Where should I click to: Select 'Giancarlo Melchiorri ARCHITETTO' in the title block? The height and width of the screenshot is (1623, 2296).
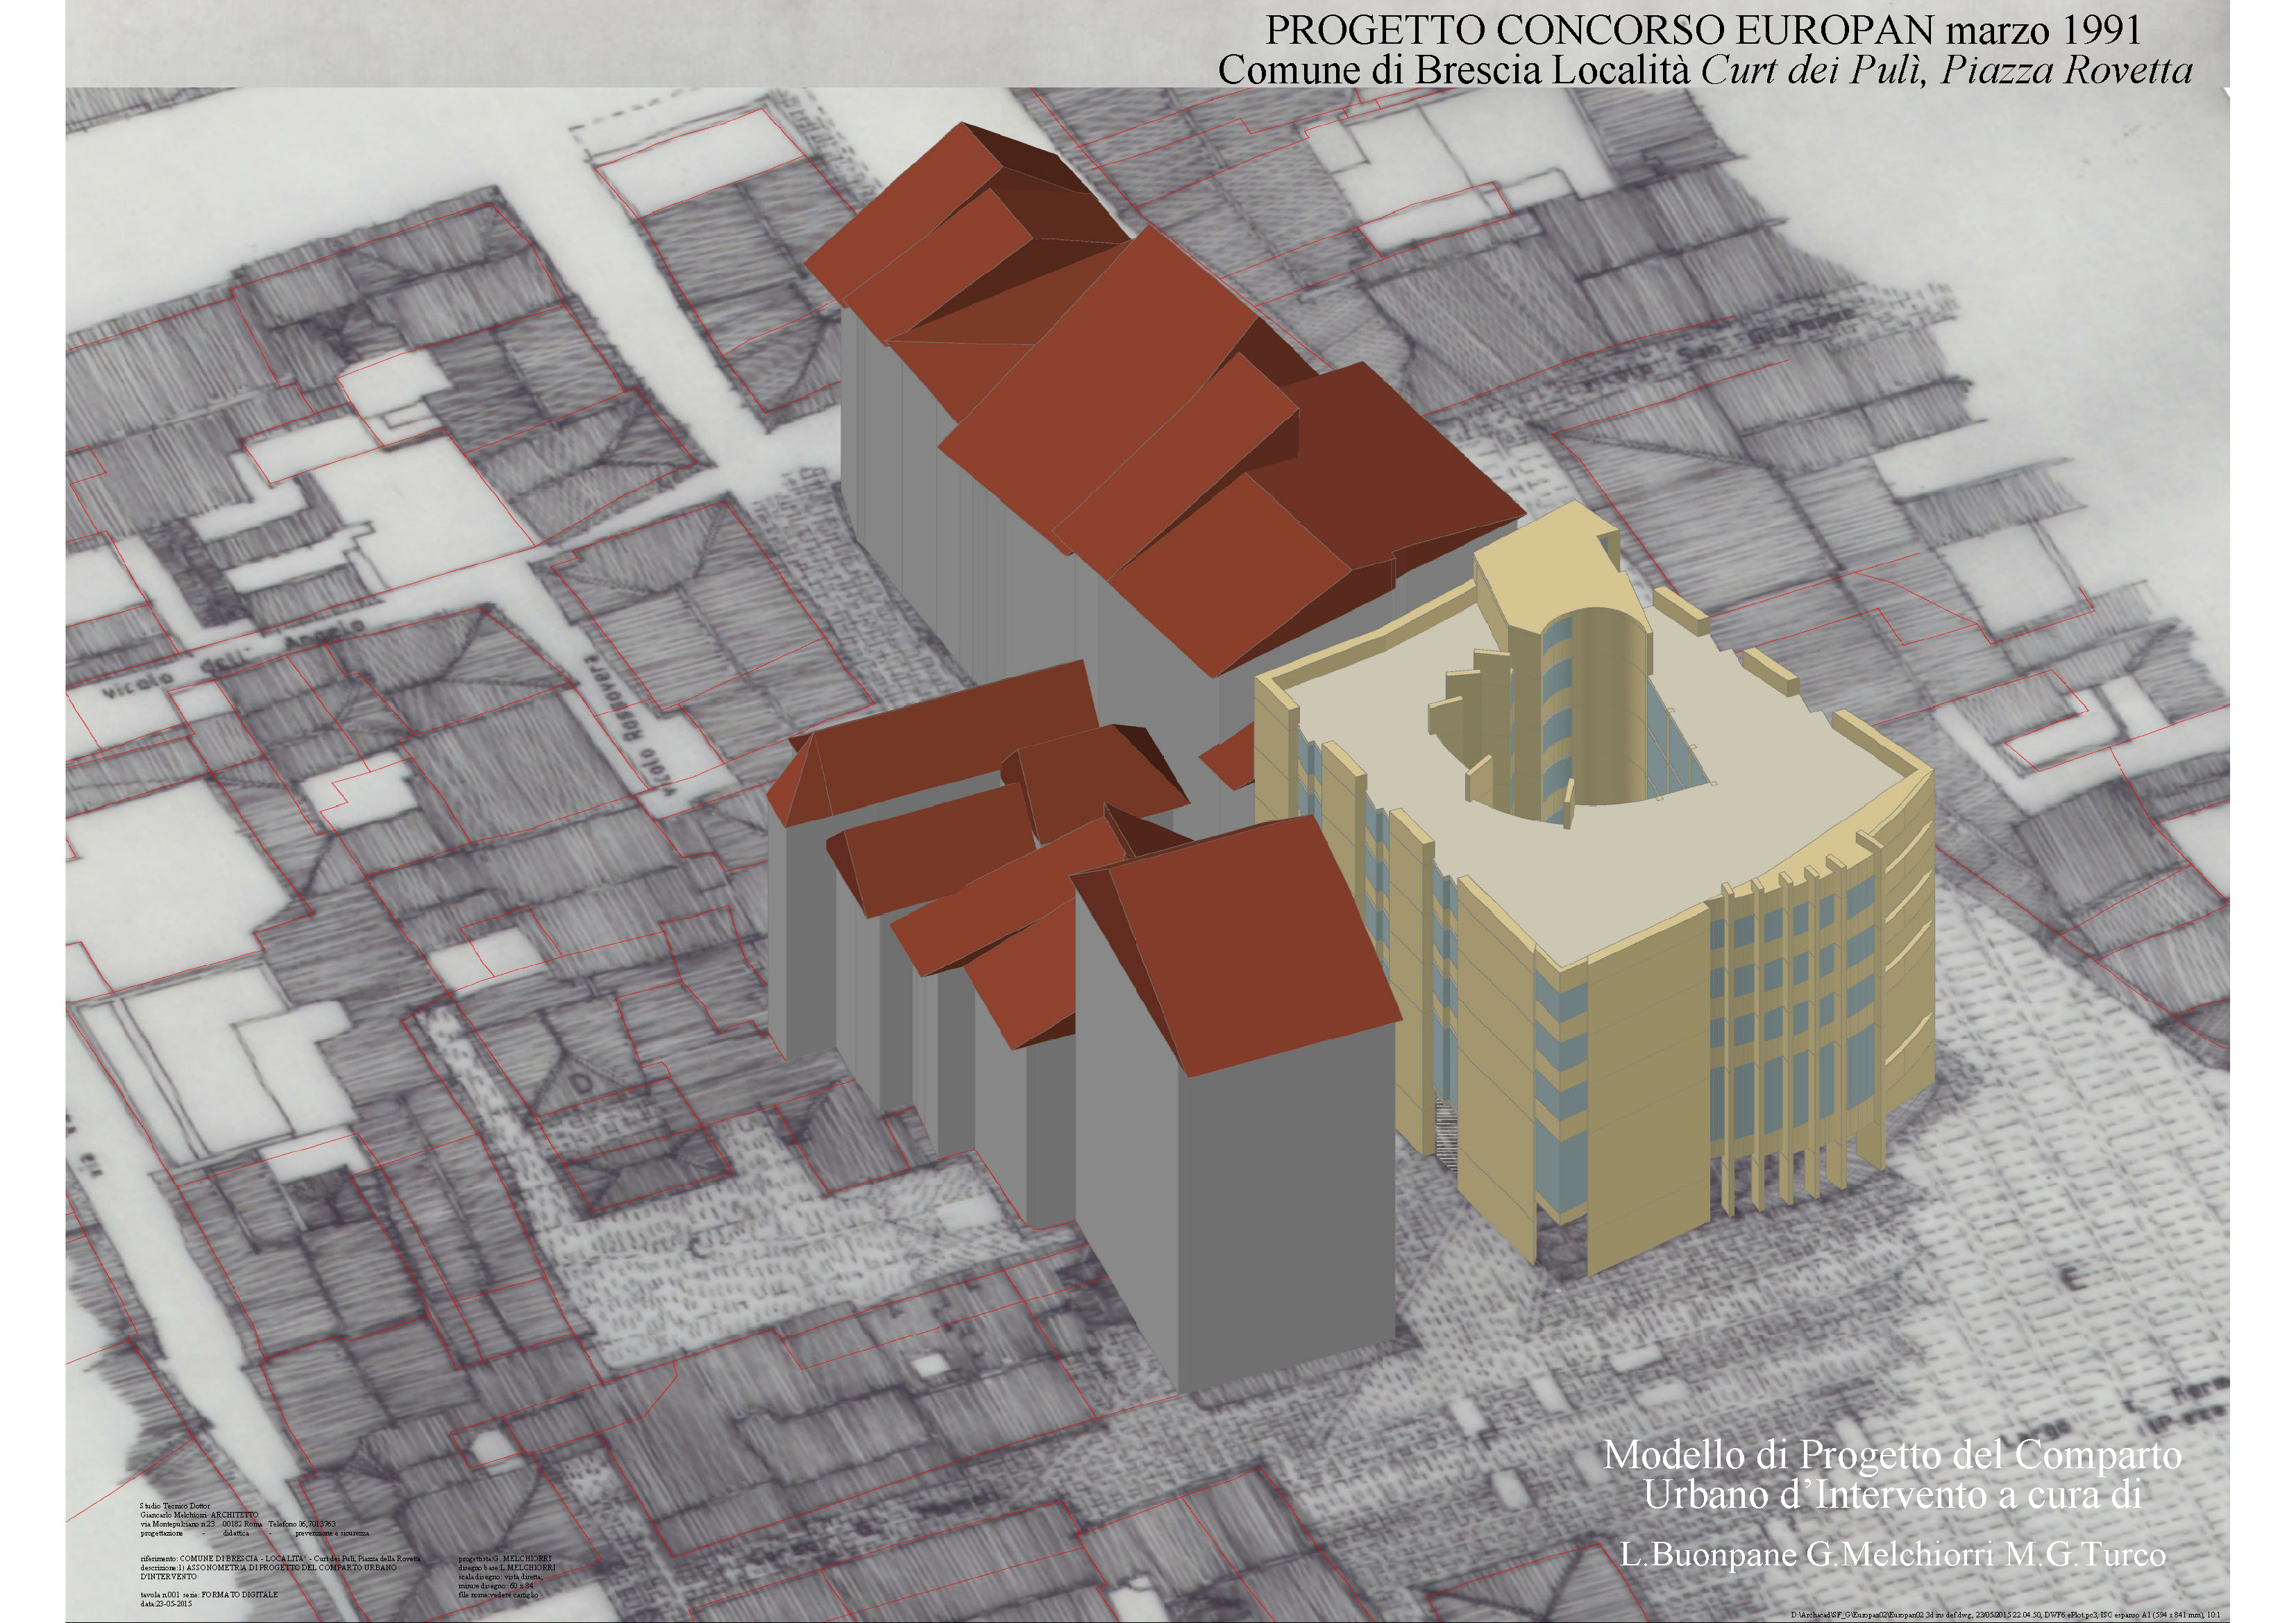pyautogui.click(x=199, y=1515)
